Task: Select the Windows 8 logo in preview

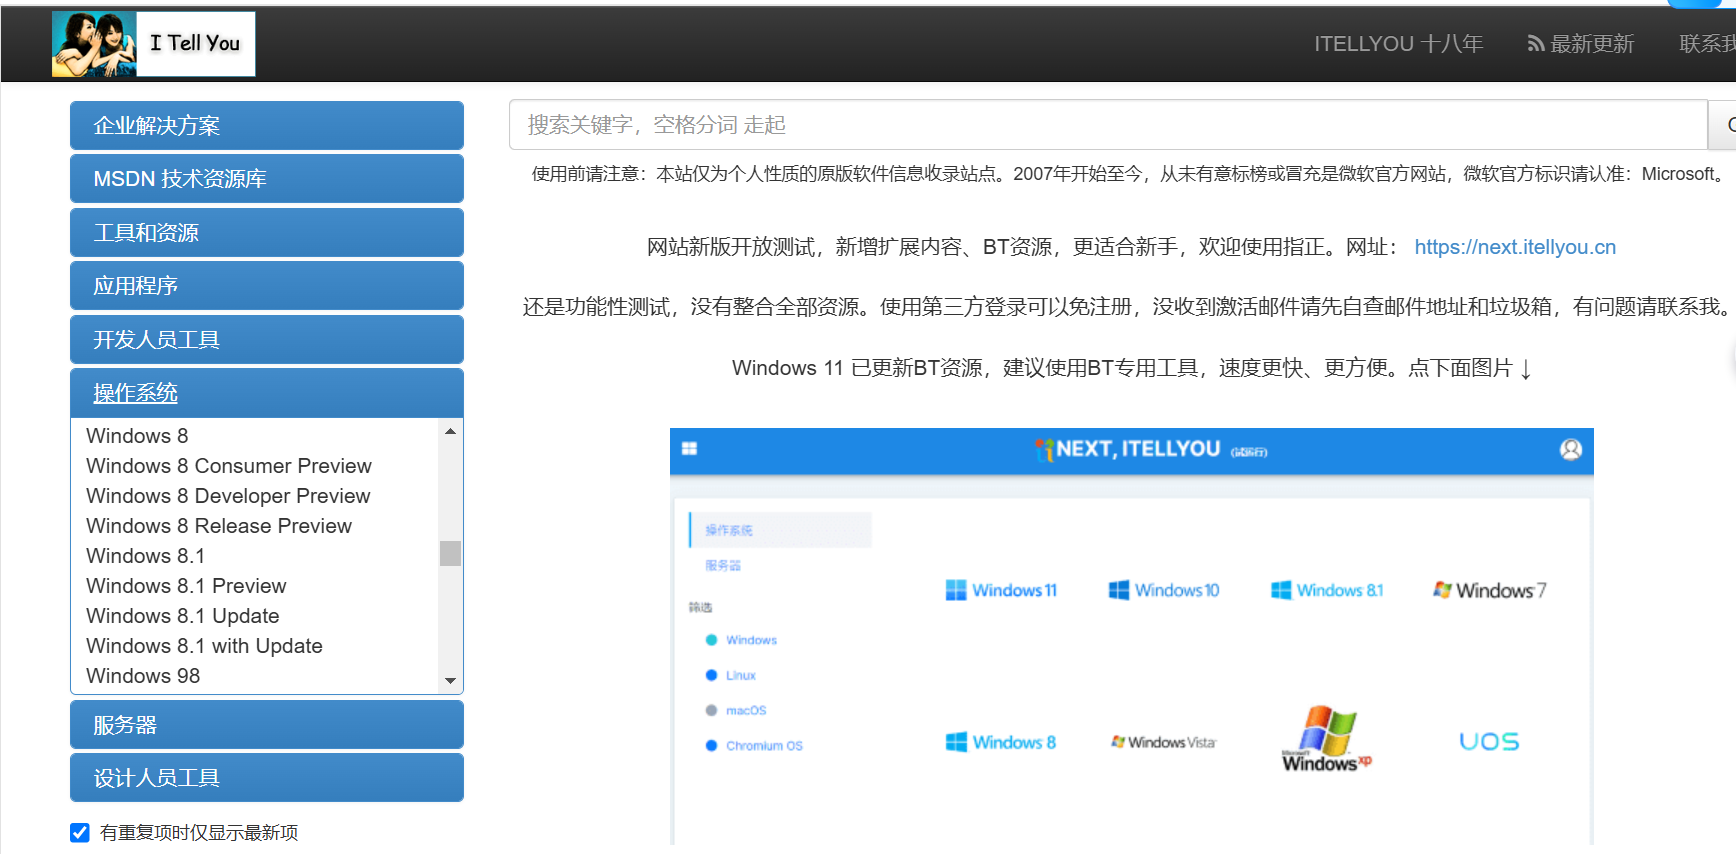Action: tap(1001, 742)
